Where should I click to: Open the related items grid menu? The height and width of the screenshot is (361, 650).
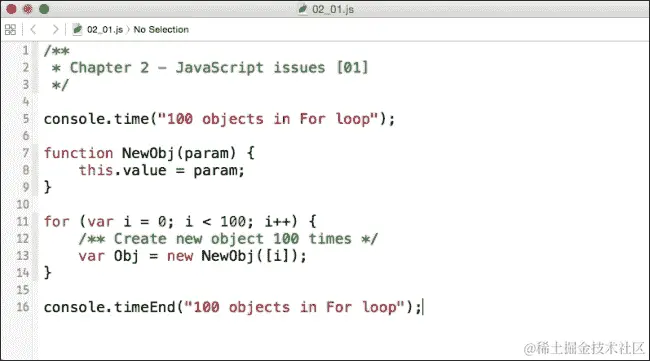click(10, 29)
